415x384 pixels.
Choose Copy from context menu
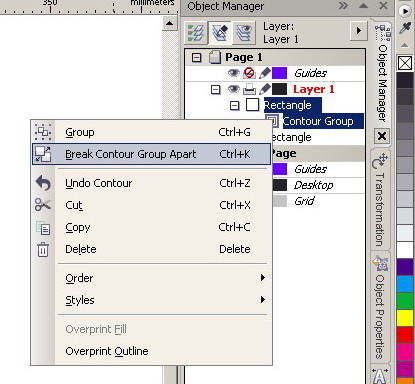tap(151, 227)
